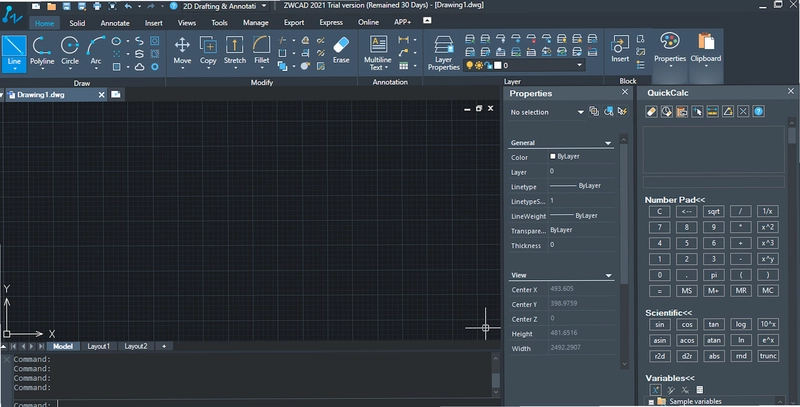Click the white layer color swatch
This screenshot has height=407, width=800.
coord(498,65)
